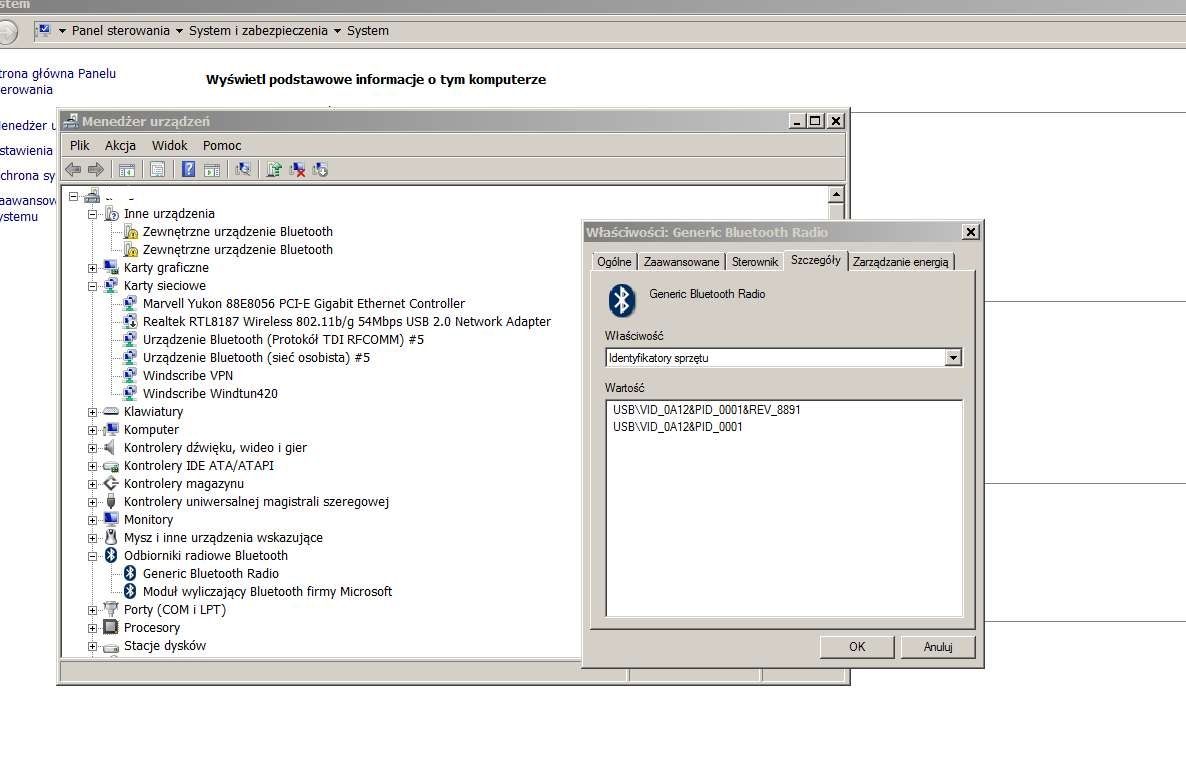This screenshot has width=1186, height=775.
Task: Toggle the action pane toolbar icon
Action: coord(212,169)
